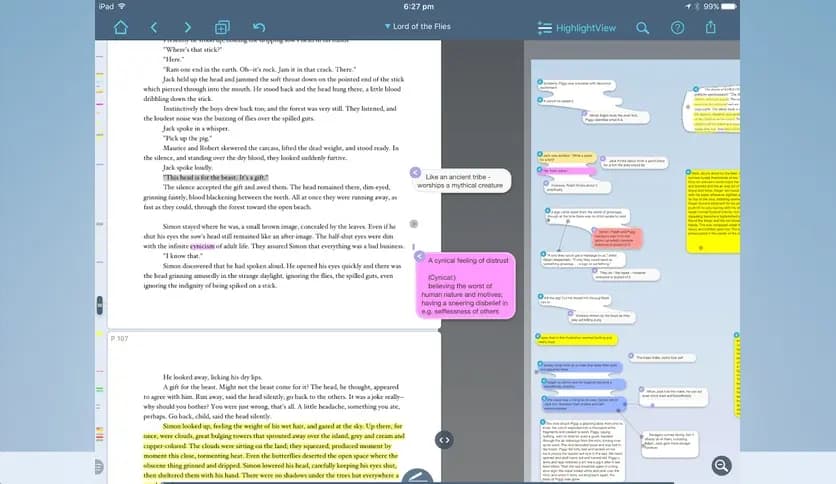
Task: Tap the 'P. 107' page label
Action: point(119,338)
